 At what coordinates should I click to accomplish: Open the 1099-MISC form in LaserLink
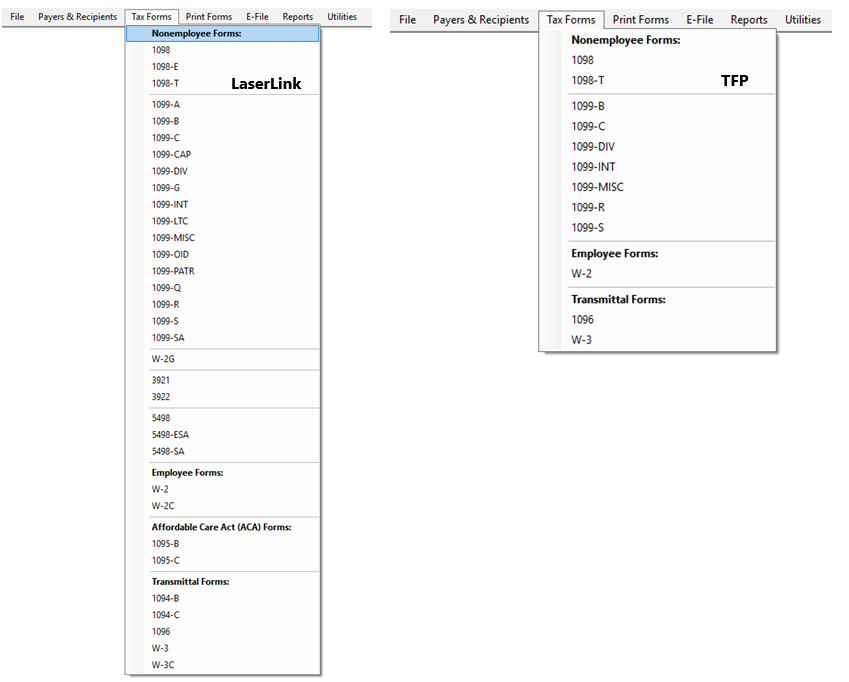click(170, 237)
